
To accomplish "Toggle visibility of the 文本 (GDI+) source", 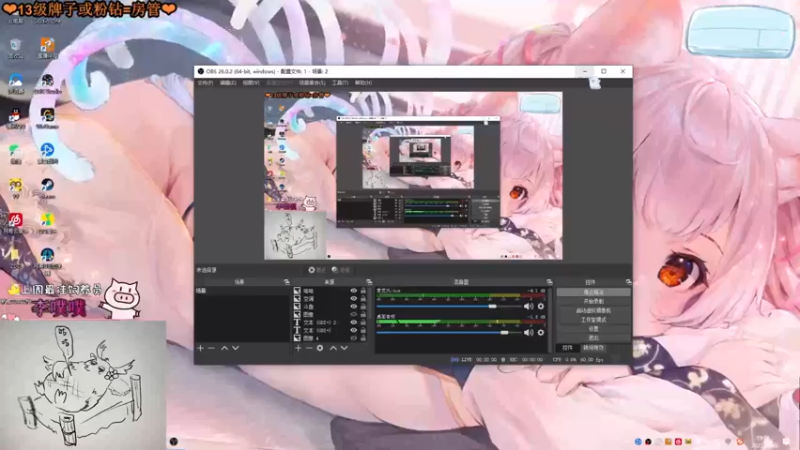I will (354, 330).
